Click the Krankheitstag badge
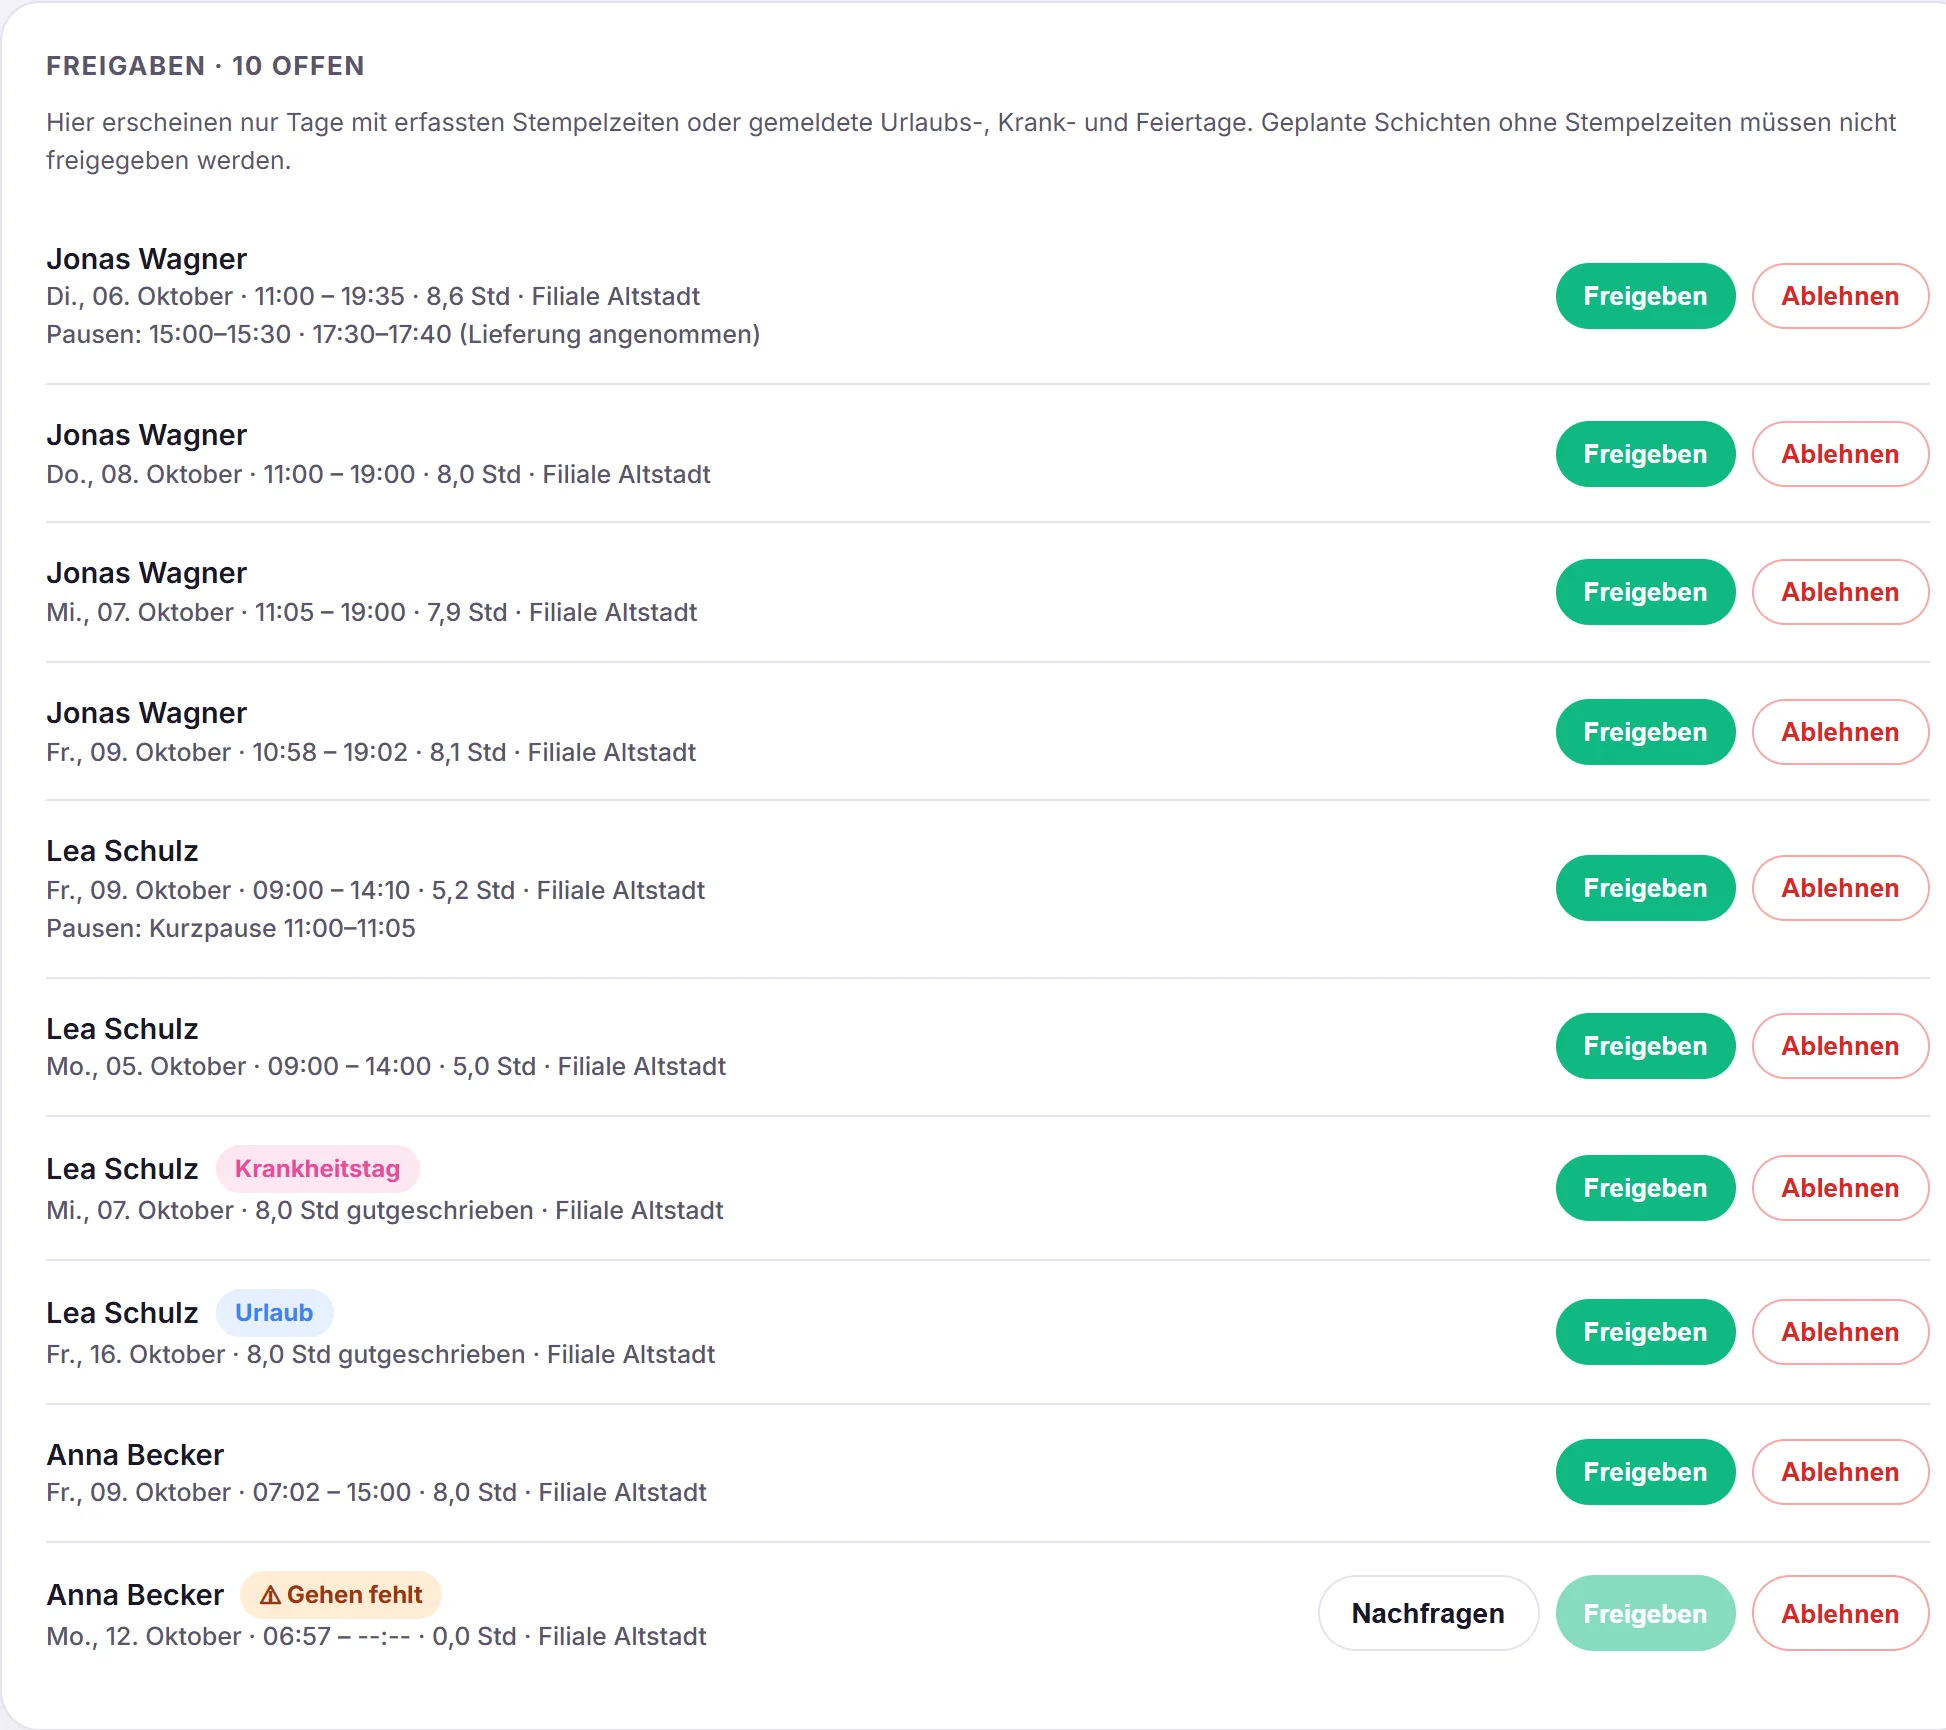The width and height of the screenshot is (1946, 1730). pos(317,1169)
